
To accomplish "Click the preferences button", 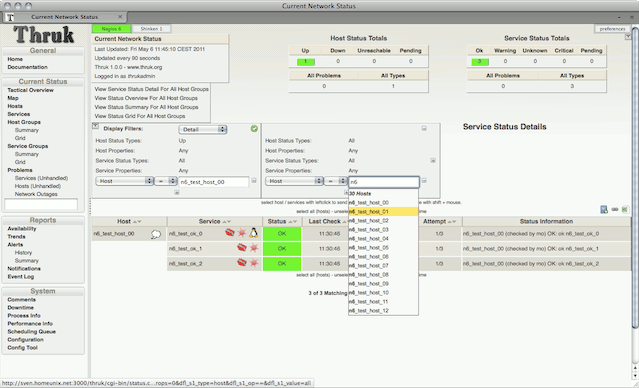I will pyautogui.click(x=612, y=29).
